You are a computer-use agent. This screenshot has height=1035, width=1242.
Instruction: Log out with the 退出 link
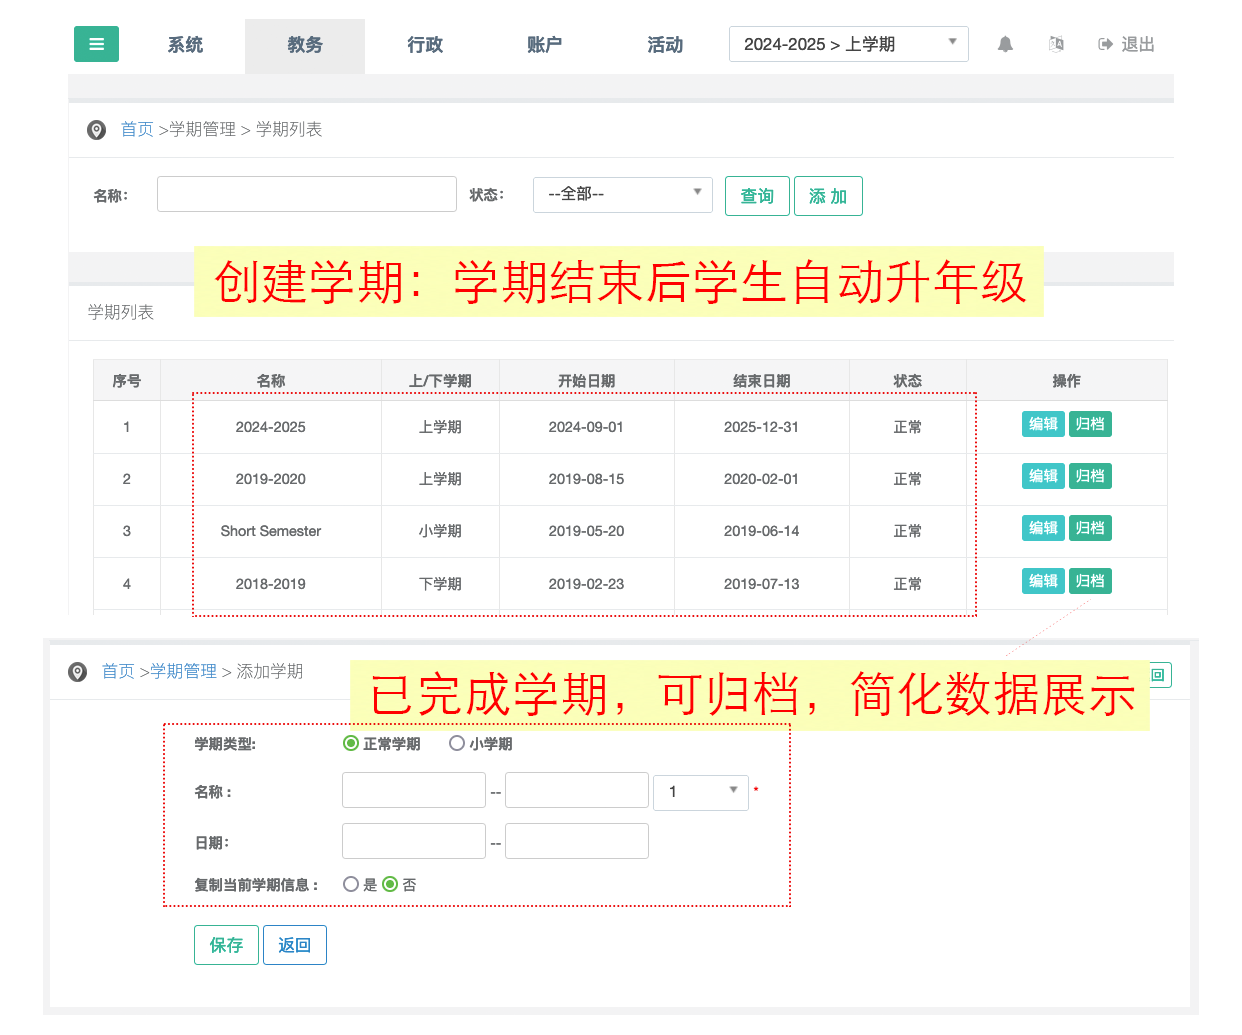click(1127, 44)
